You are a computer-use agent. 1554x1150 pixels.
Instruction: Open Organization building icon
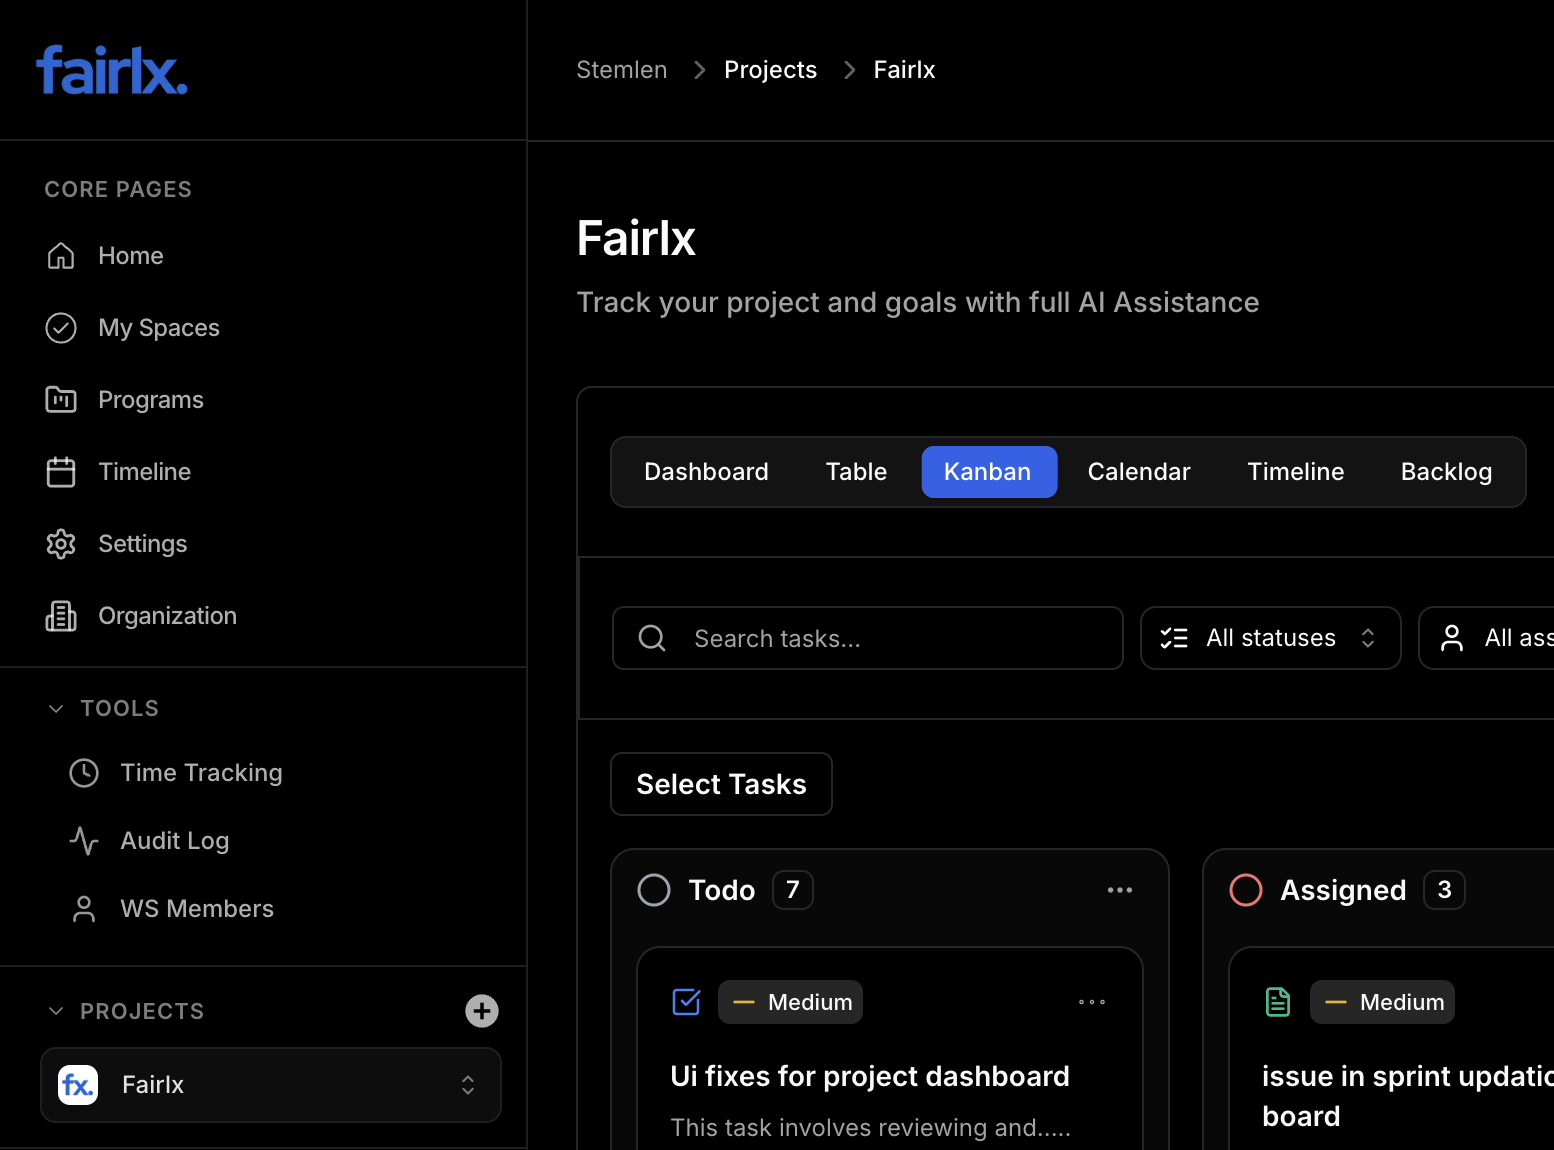[61, 616]
